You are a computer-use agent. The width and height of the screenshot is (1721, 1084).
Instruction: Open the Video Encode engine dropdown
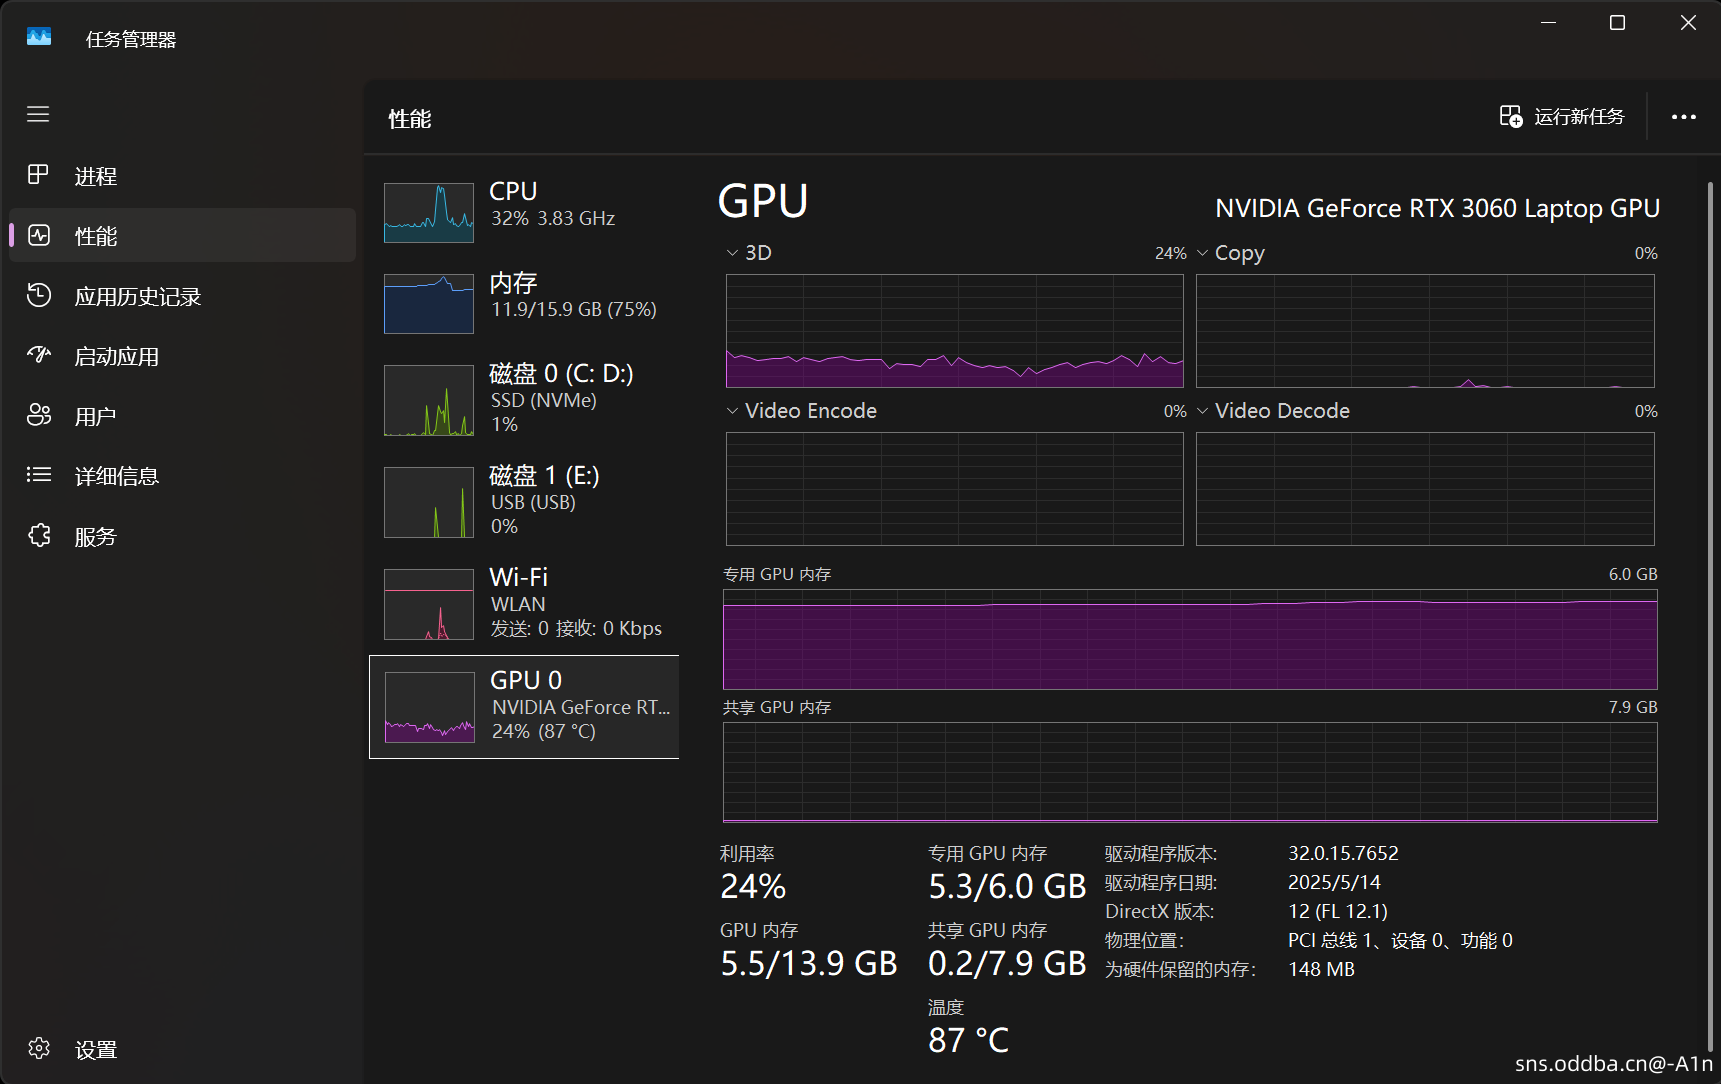[x=732, y=411]
